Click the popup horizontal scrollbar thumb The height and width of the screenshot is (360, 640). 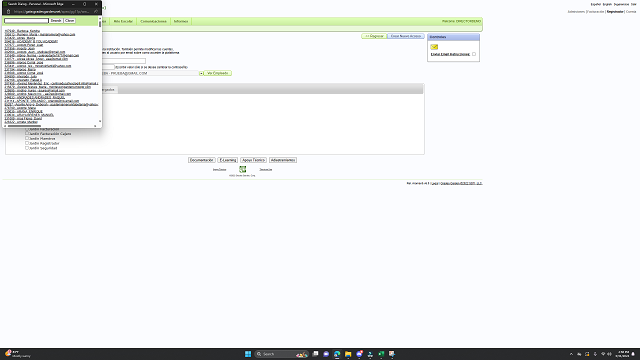[24, 126]
